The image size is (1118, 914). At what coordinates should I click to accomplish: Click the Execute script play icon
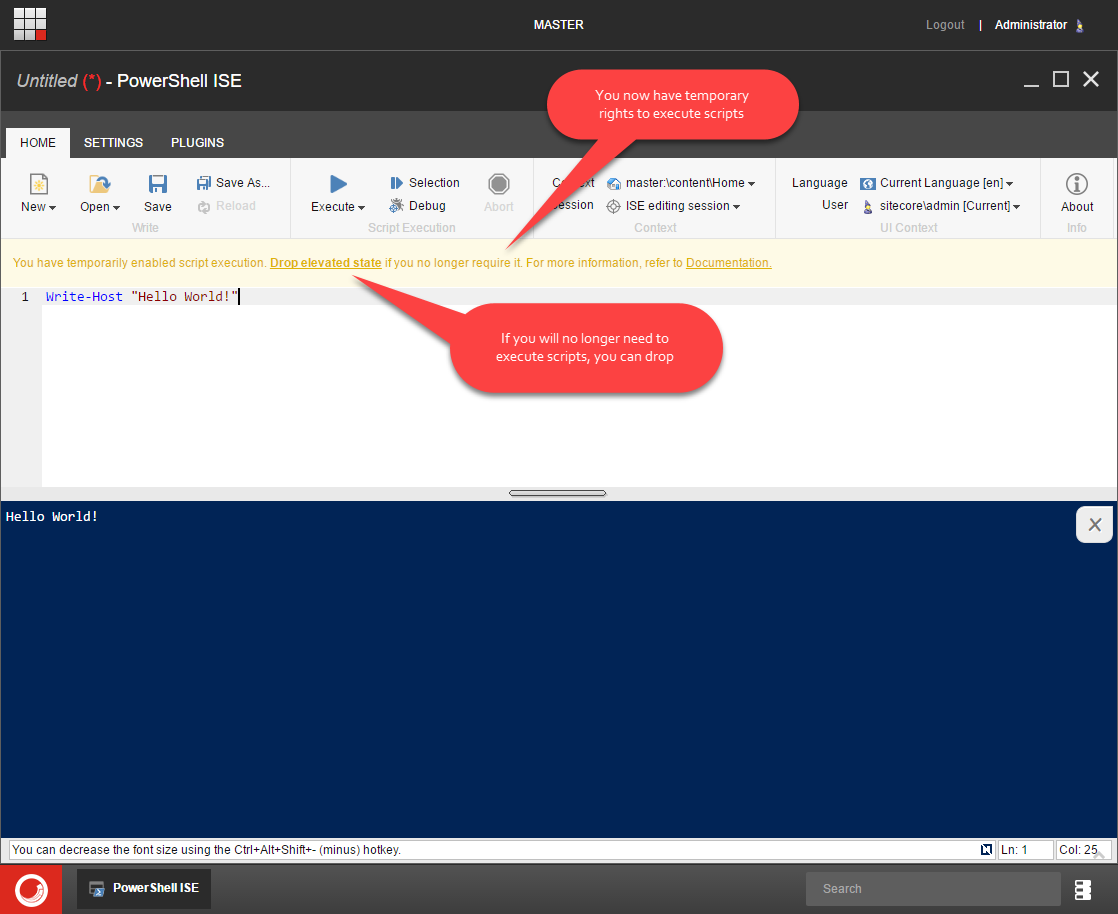[338, 184]
